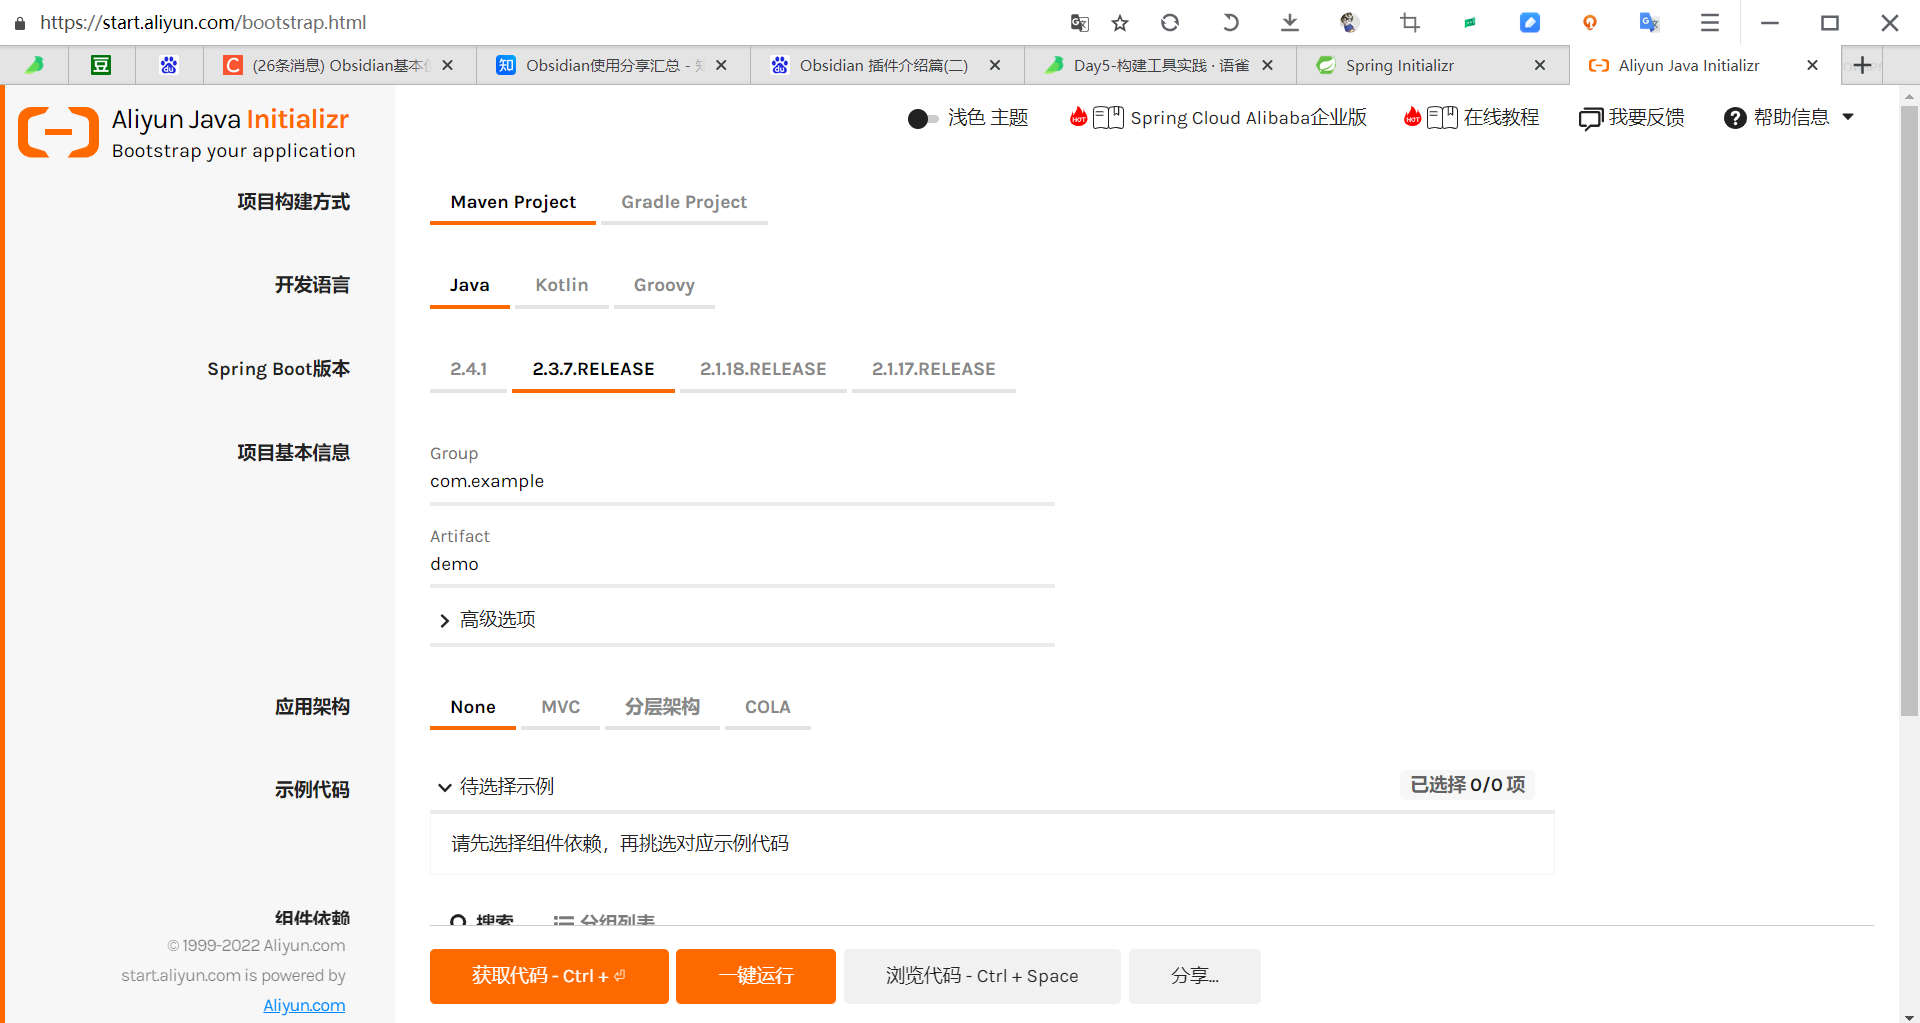
Task: Select Gradle Project build type
Action: (x=684, y=202)
